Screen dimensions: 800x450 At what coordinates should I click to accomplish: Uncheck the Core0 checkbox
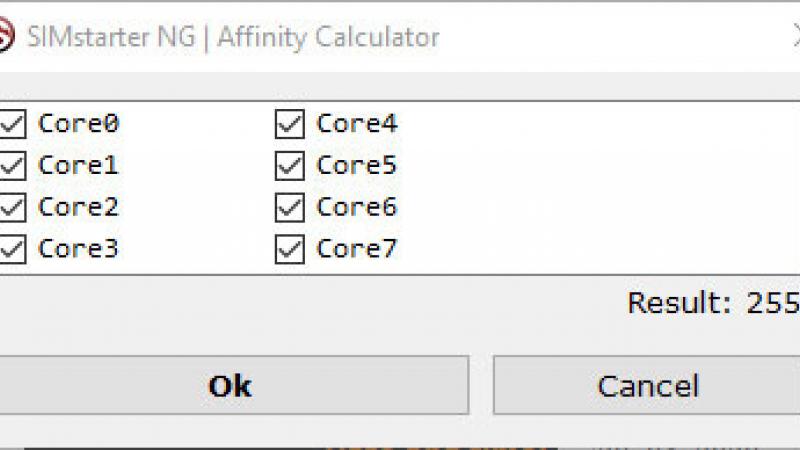tap(12, 124)
